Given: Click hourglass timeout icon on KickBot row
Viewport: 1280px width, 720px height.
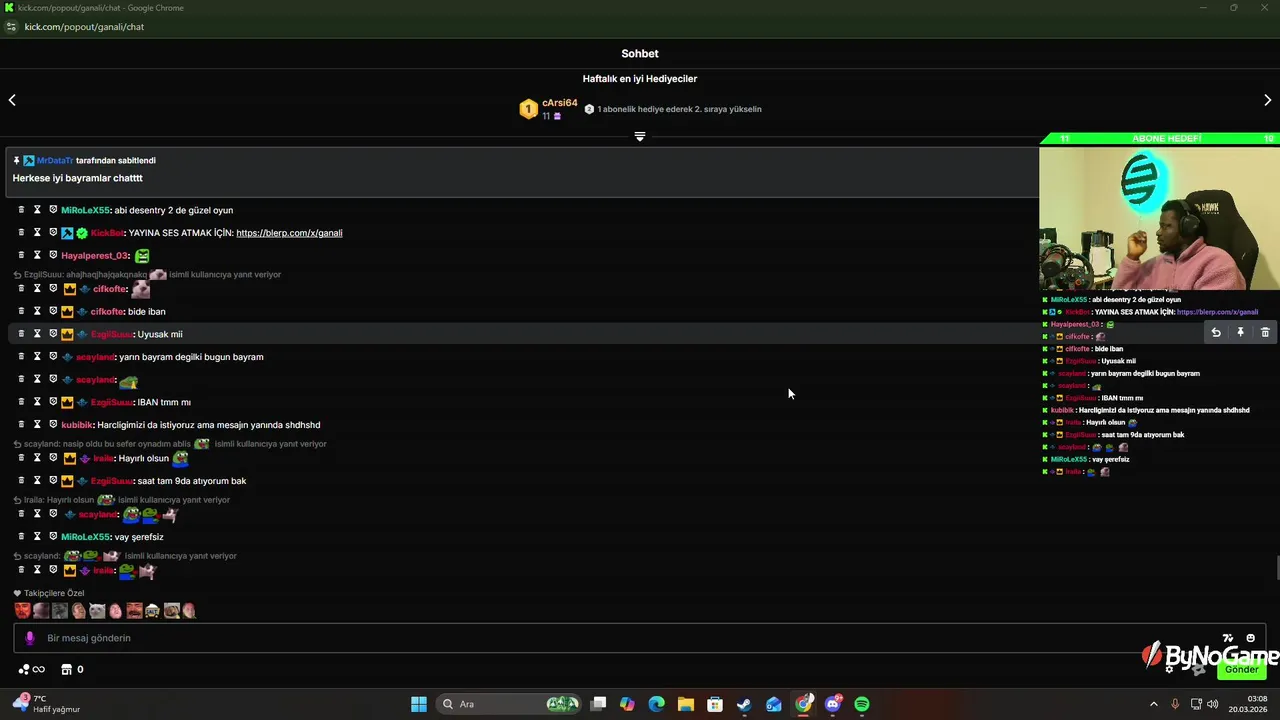Looking at the screenshot, I should (x=37, y=233).
